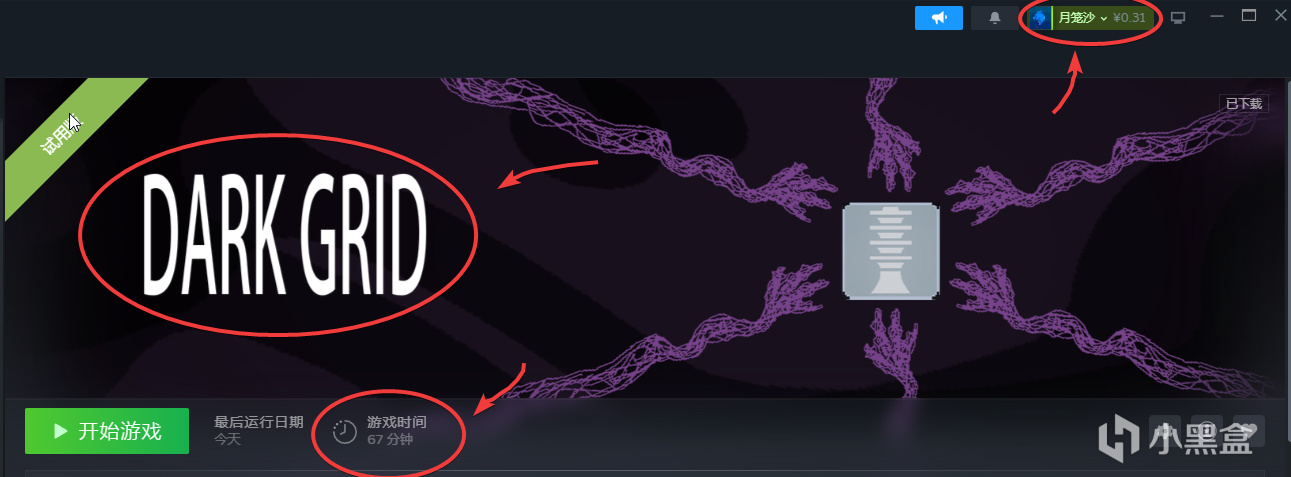
Task: Click the DARK GRID logo
Action: pos(285,231)
